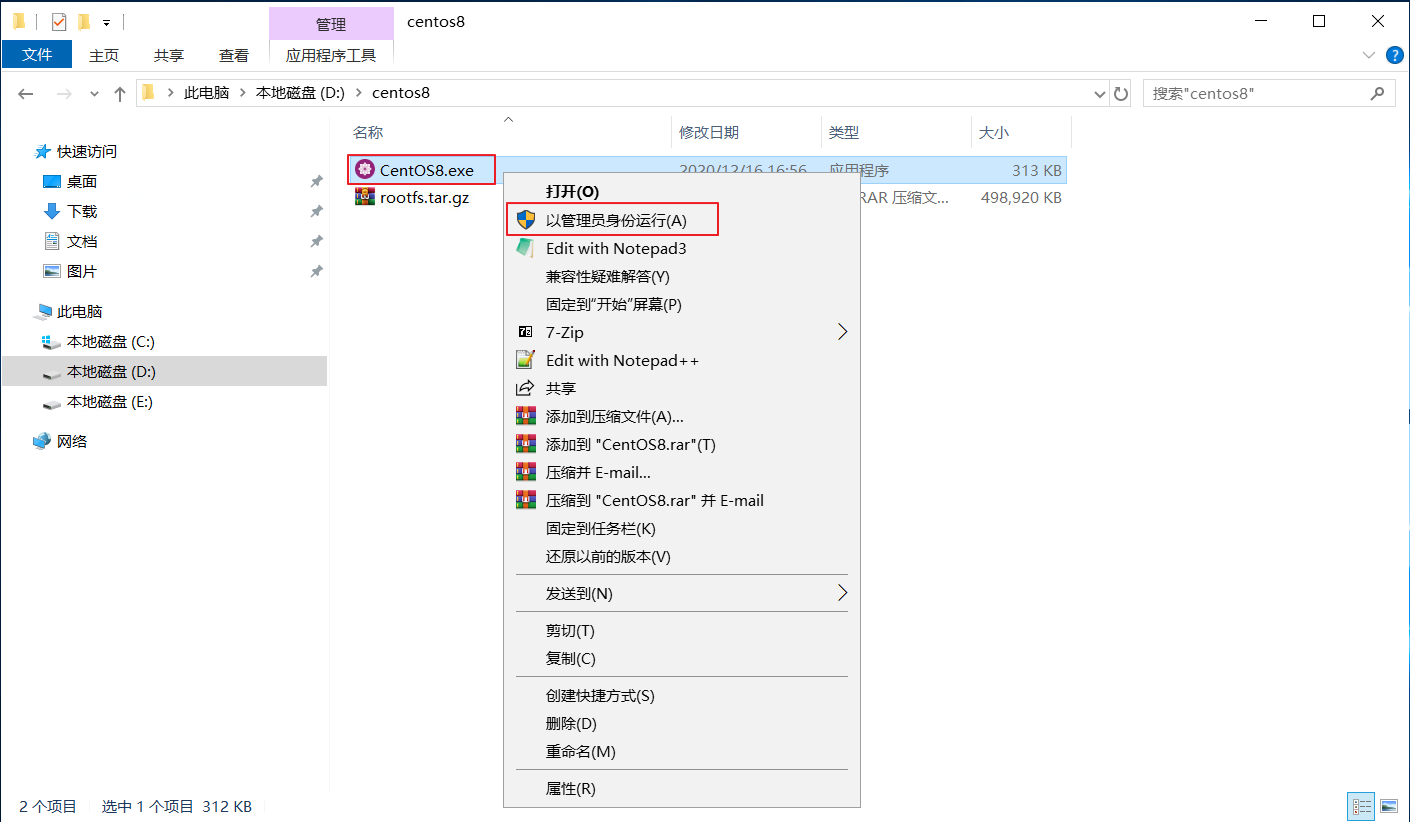Choose 重命名(M) from context menu
This screenshot has width=1410, height=822.
coord(580,751)
